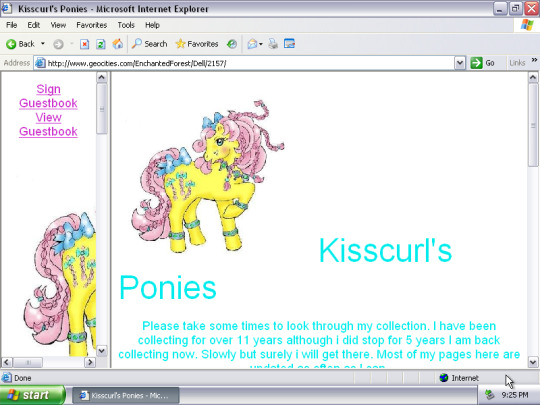This screenshot has height=405, width=540.
Task: Click the Kisscurl's heading text
Action: coord(385,250)
